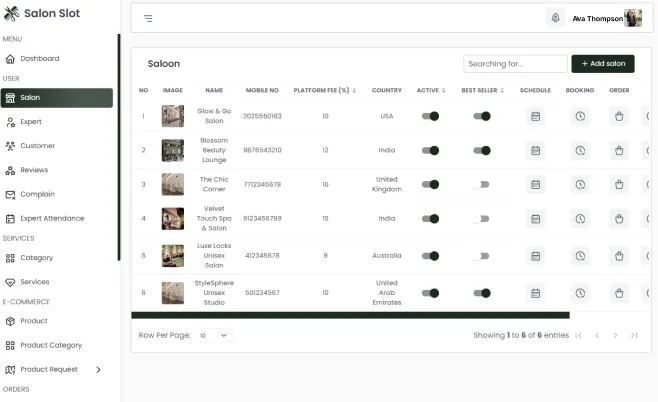Click mobile number 9876543210
The width and height of the screenshot is (658, 402).
262,150
